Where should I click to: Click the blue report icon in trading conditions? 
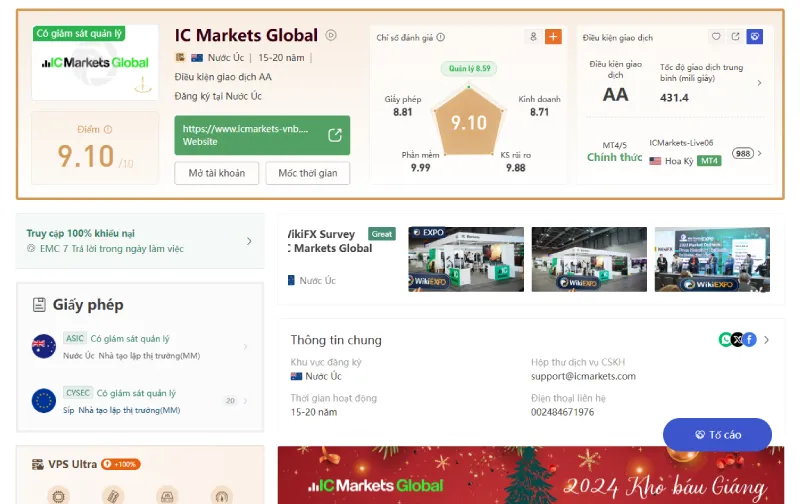[x=755, y=37]
